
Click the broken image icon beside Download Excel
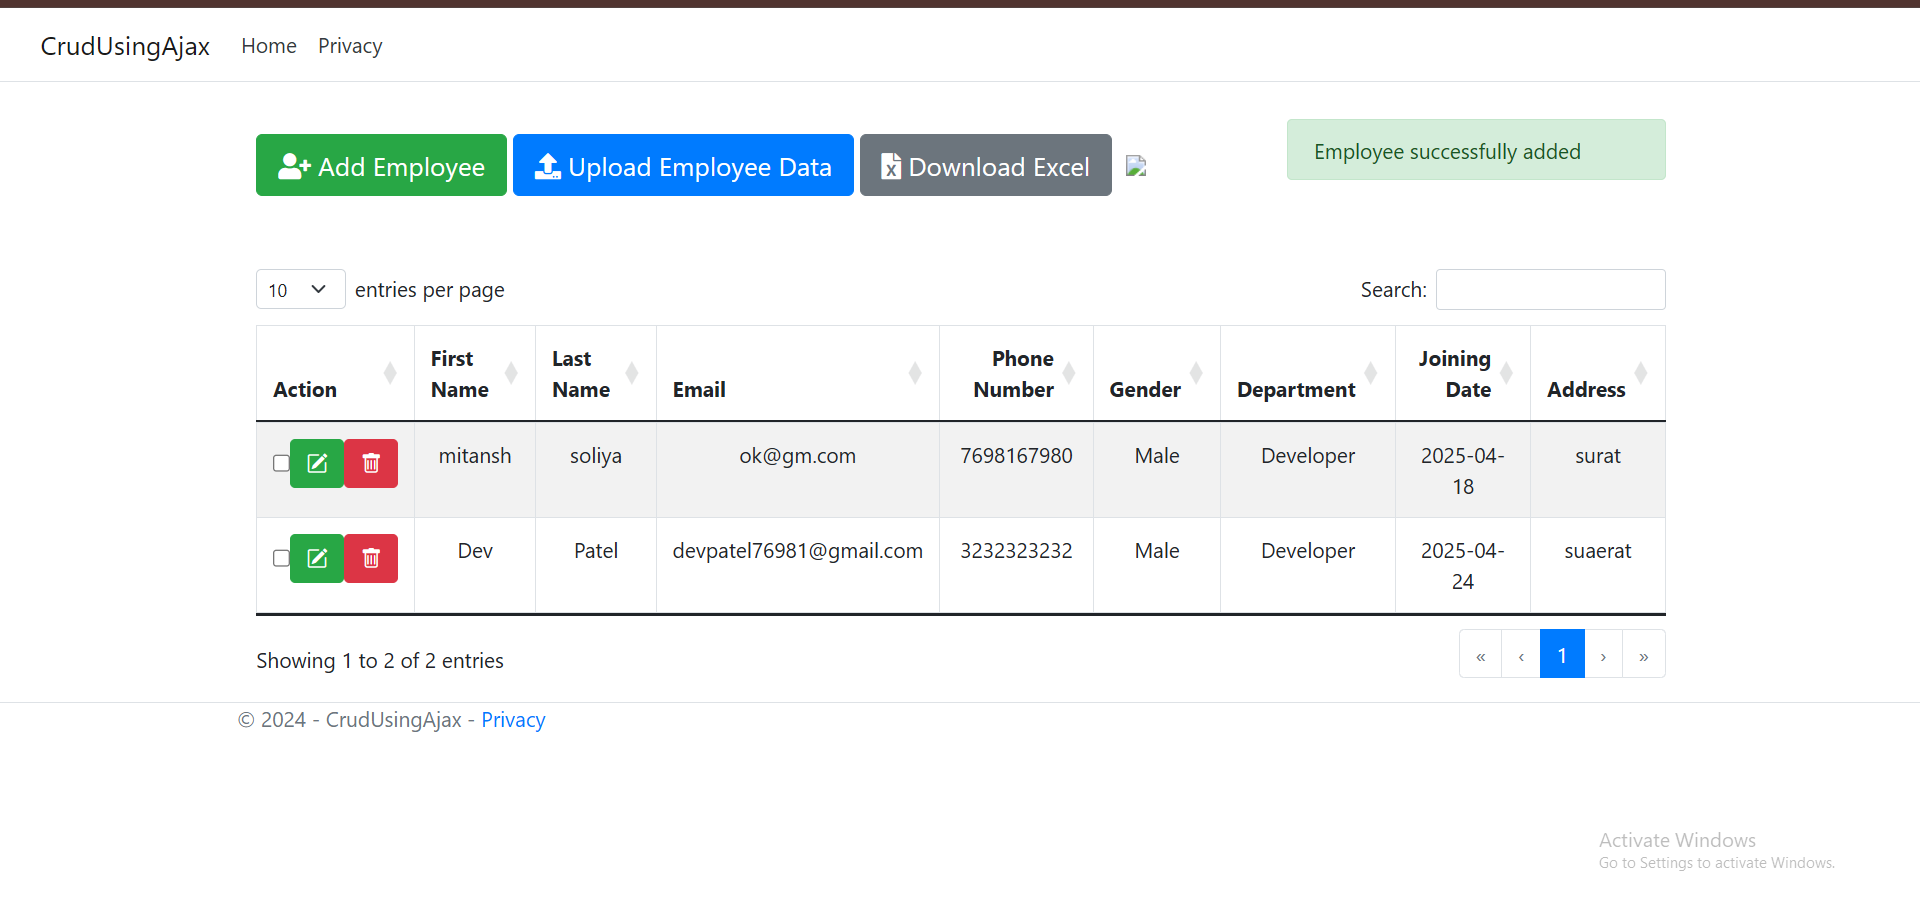coord(1136,166)
